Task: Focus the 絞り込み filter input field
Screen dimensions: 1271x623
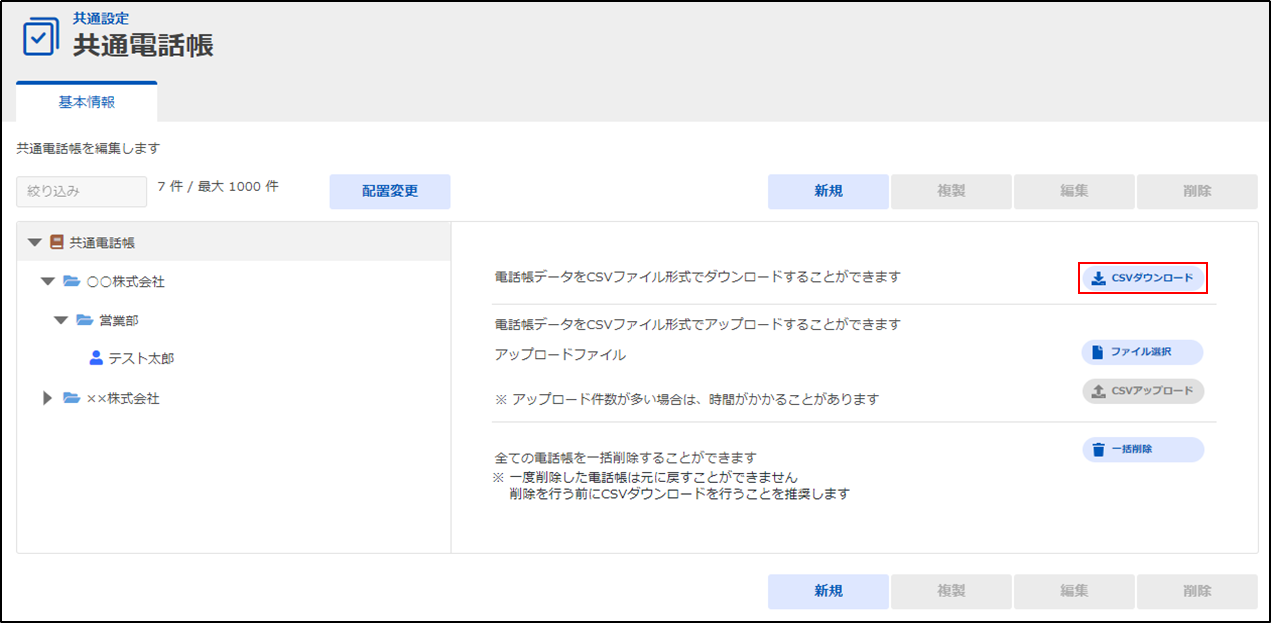Action: coord(81,191)
